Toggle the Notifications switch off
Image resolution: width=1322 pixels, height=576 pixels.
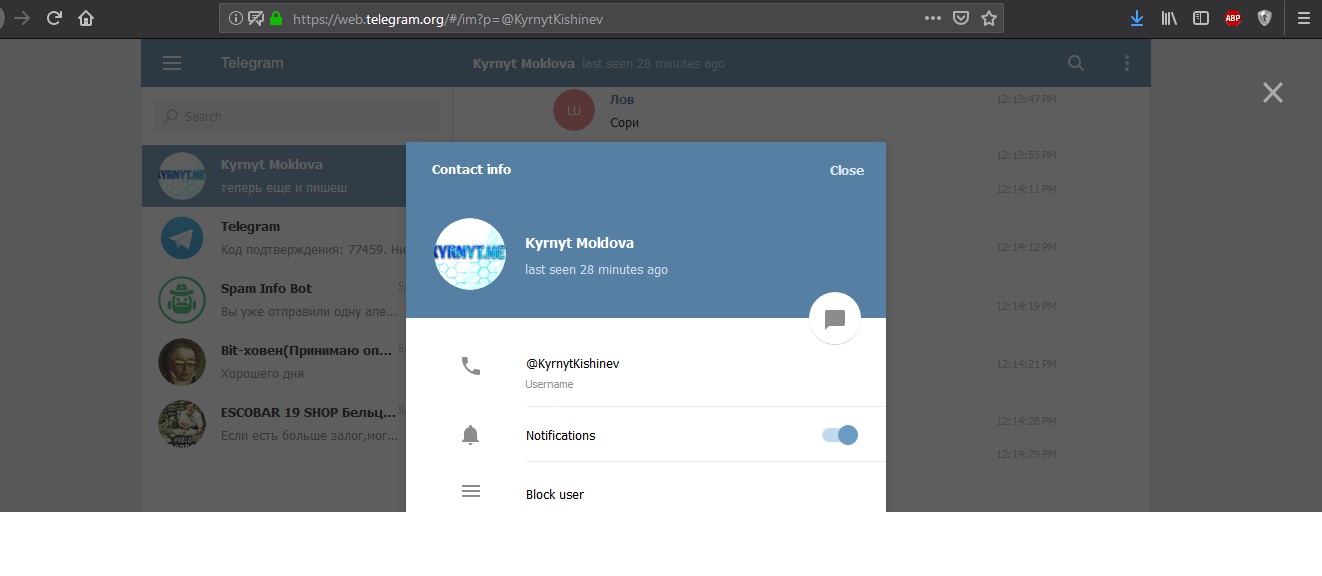pyautogui.click(x=840, y=435)
